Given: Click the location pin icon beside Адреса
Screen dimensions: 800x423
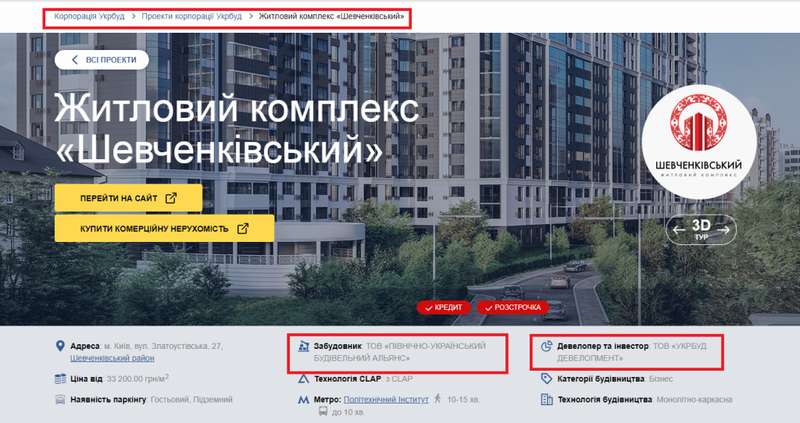Looking at the screenshot, I should point(60,346).
